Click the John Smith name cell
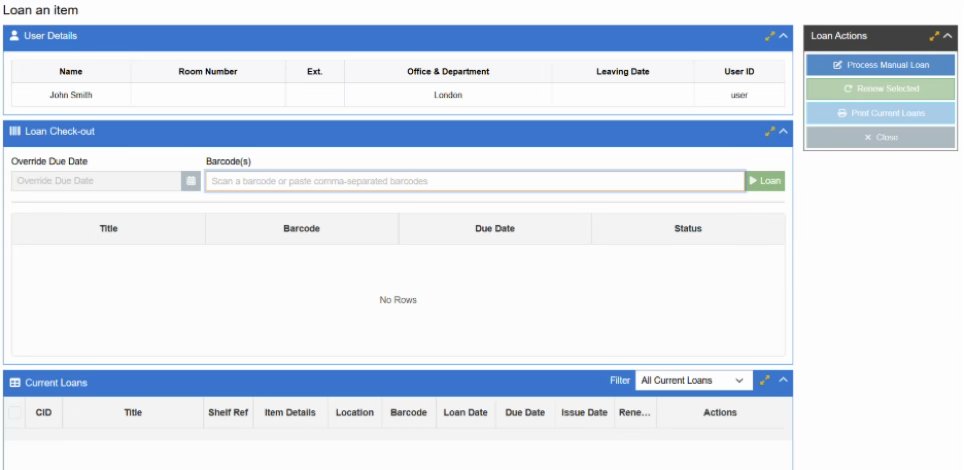This screenshot has width=964, height=470. [x=71, y=95]
